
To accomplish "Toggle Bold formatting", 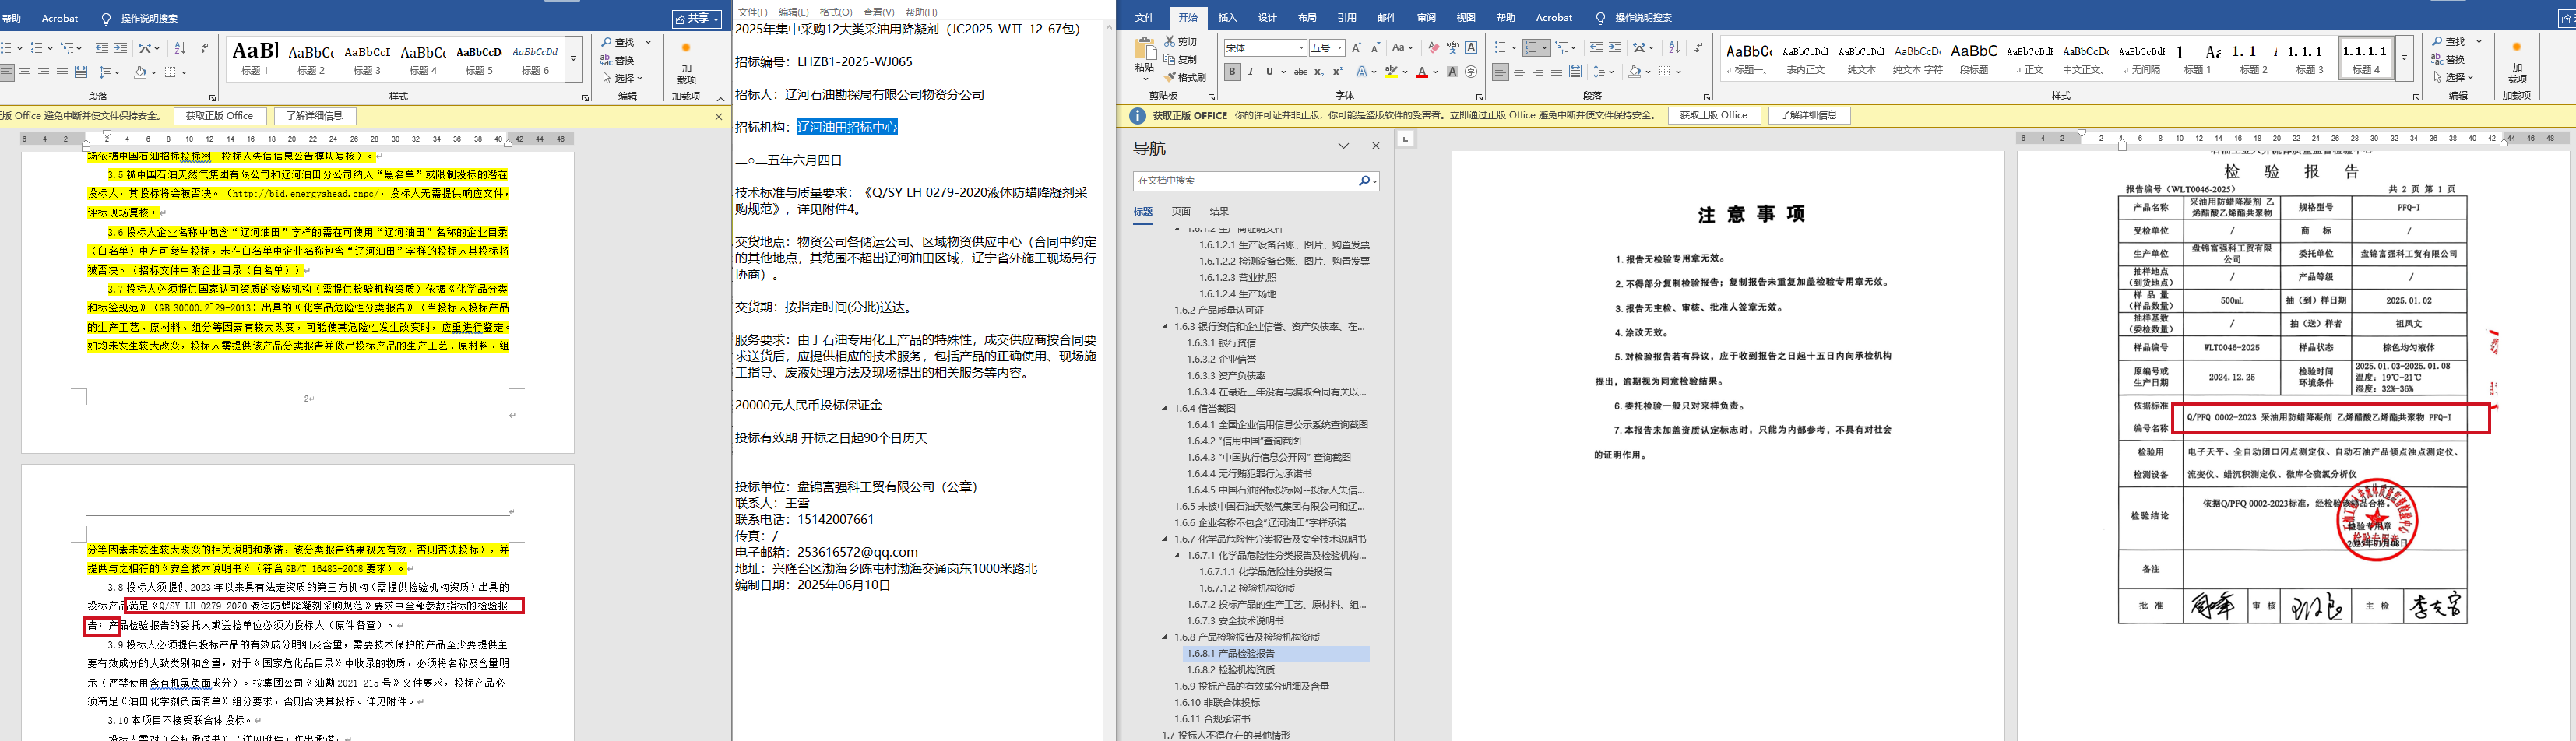I will (x=1232, y=72).
